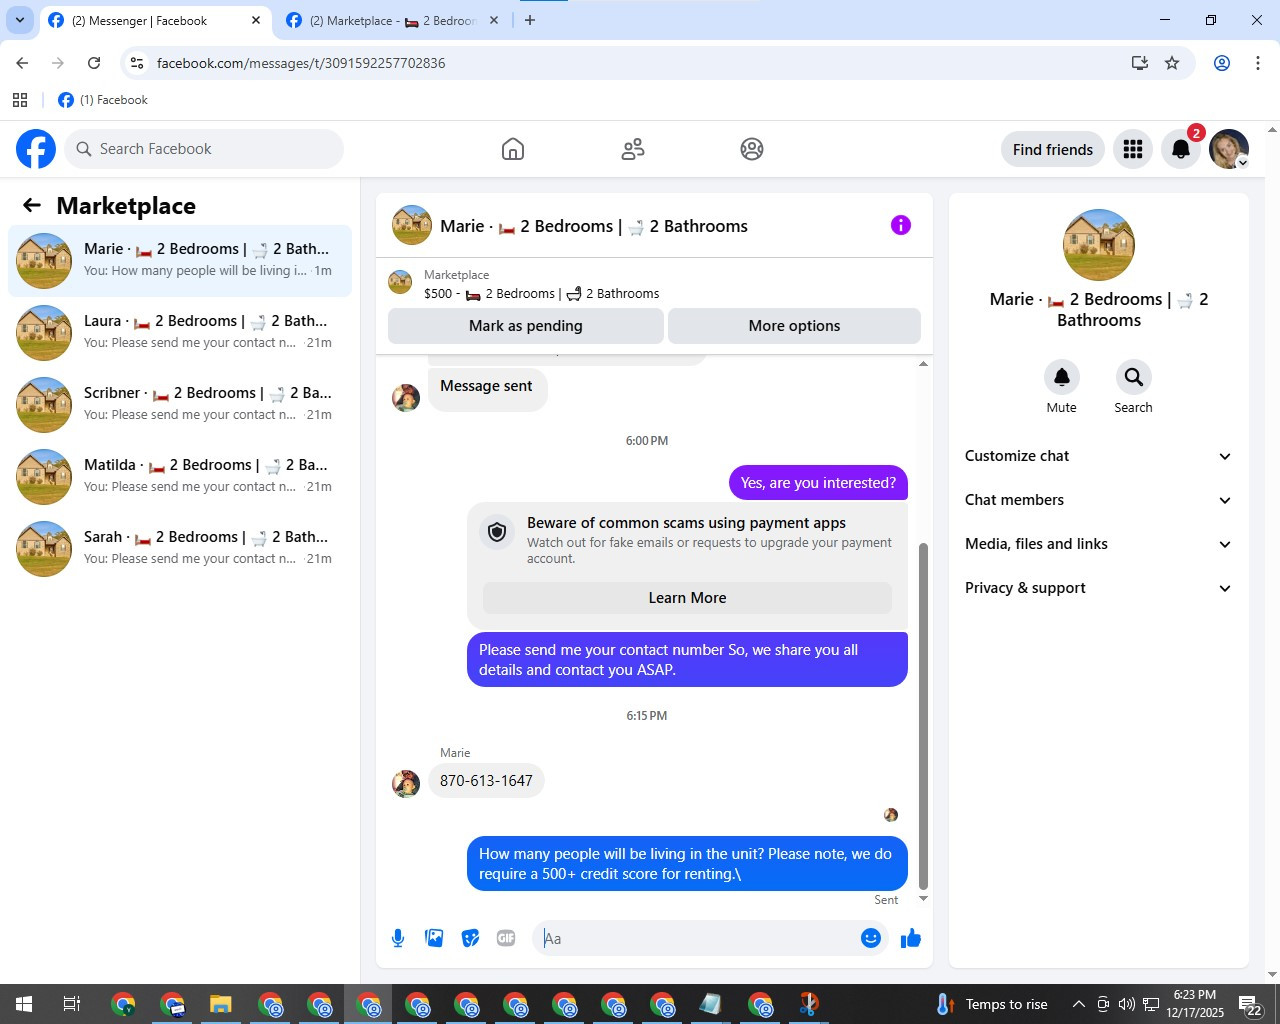Open Chrome profile icon in toolbar

click(1222, 63)
